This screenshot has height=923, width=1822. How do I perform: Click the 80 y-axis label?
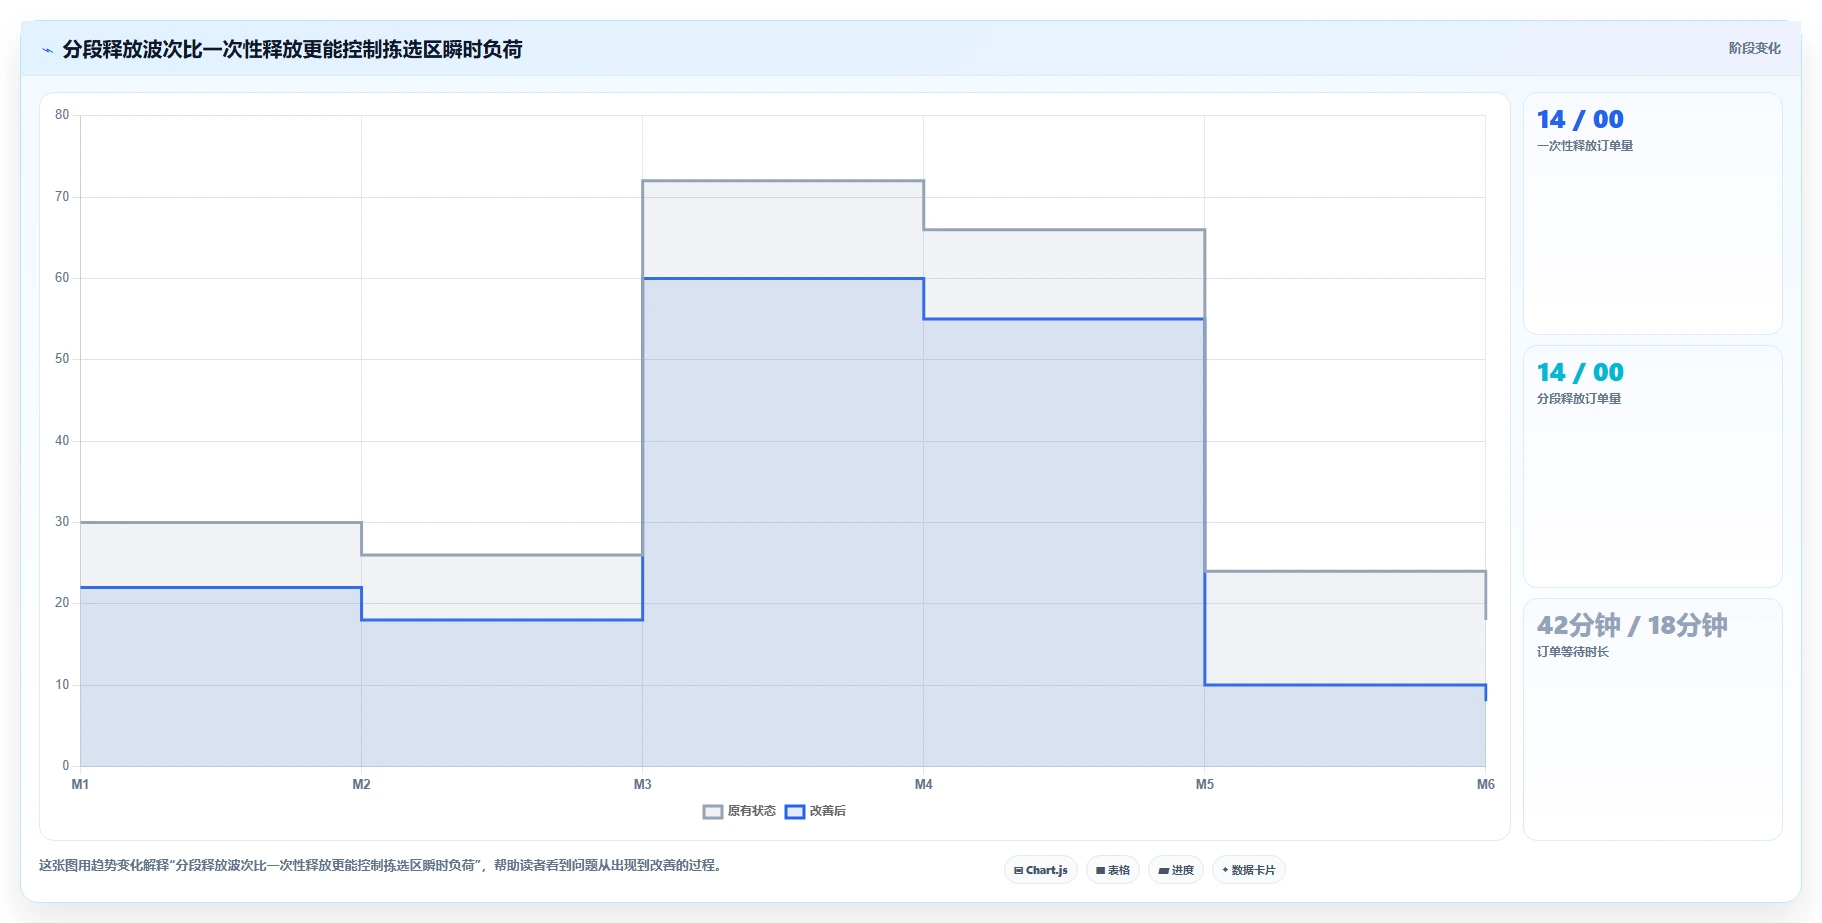point(62,115)
